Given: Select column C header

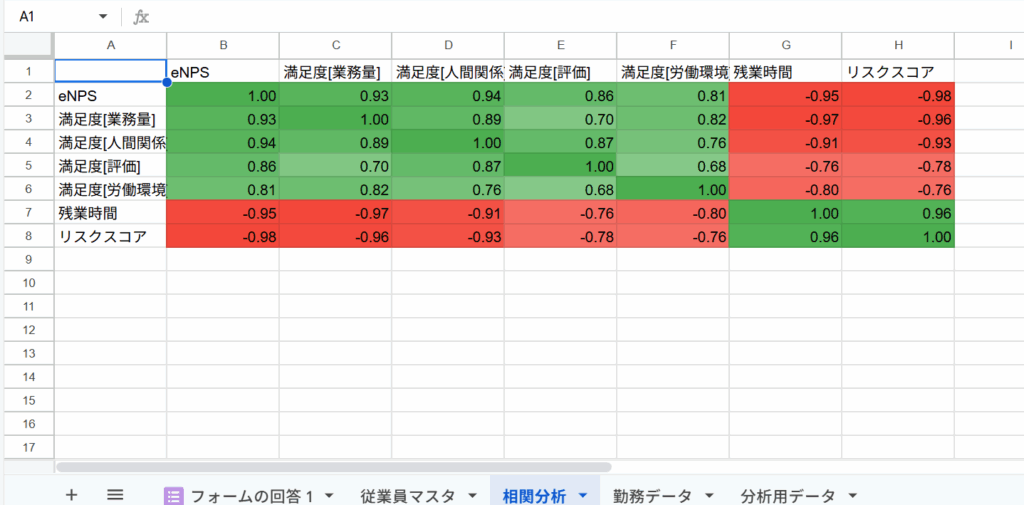Looking at the screenshot, I should click(336, 45).
